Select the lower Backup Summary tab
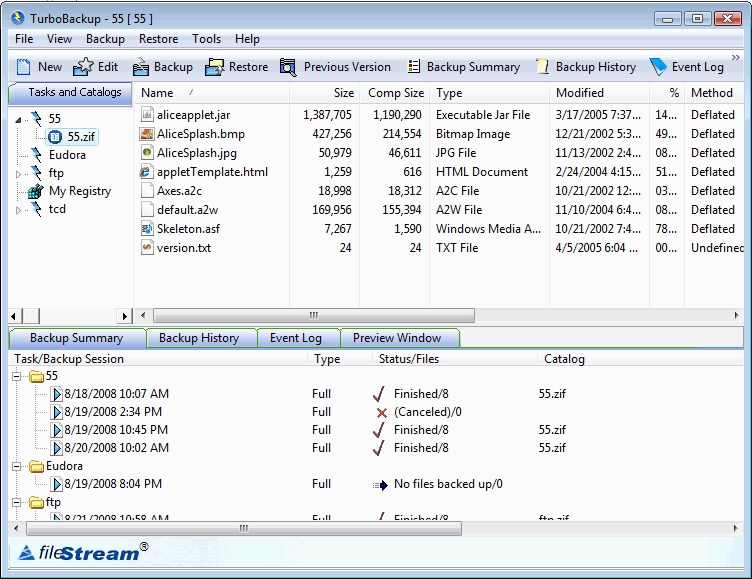The height and width of the screenshot is (579, 752). [76, 338]
